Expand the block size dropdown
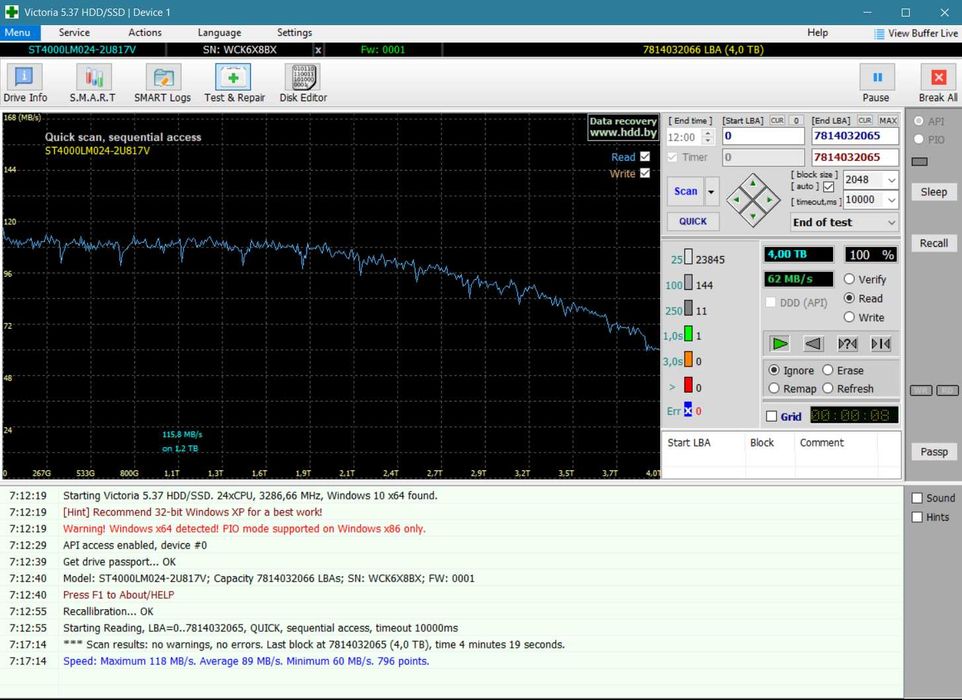Viewport: 962px width, 700px height. click(x=889, y=180)
